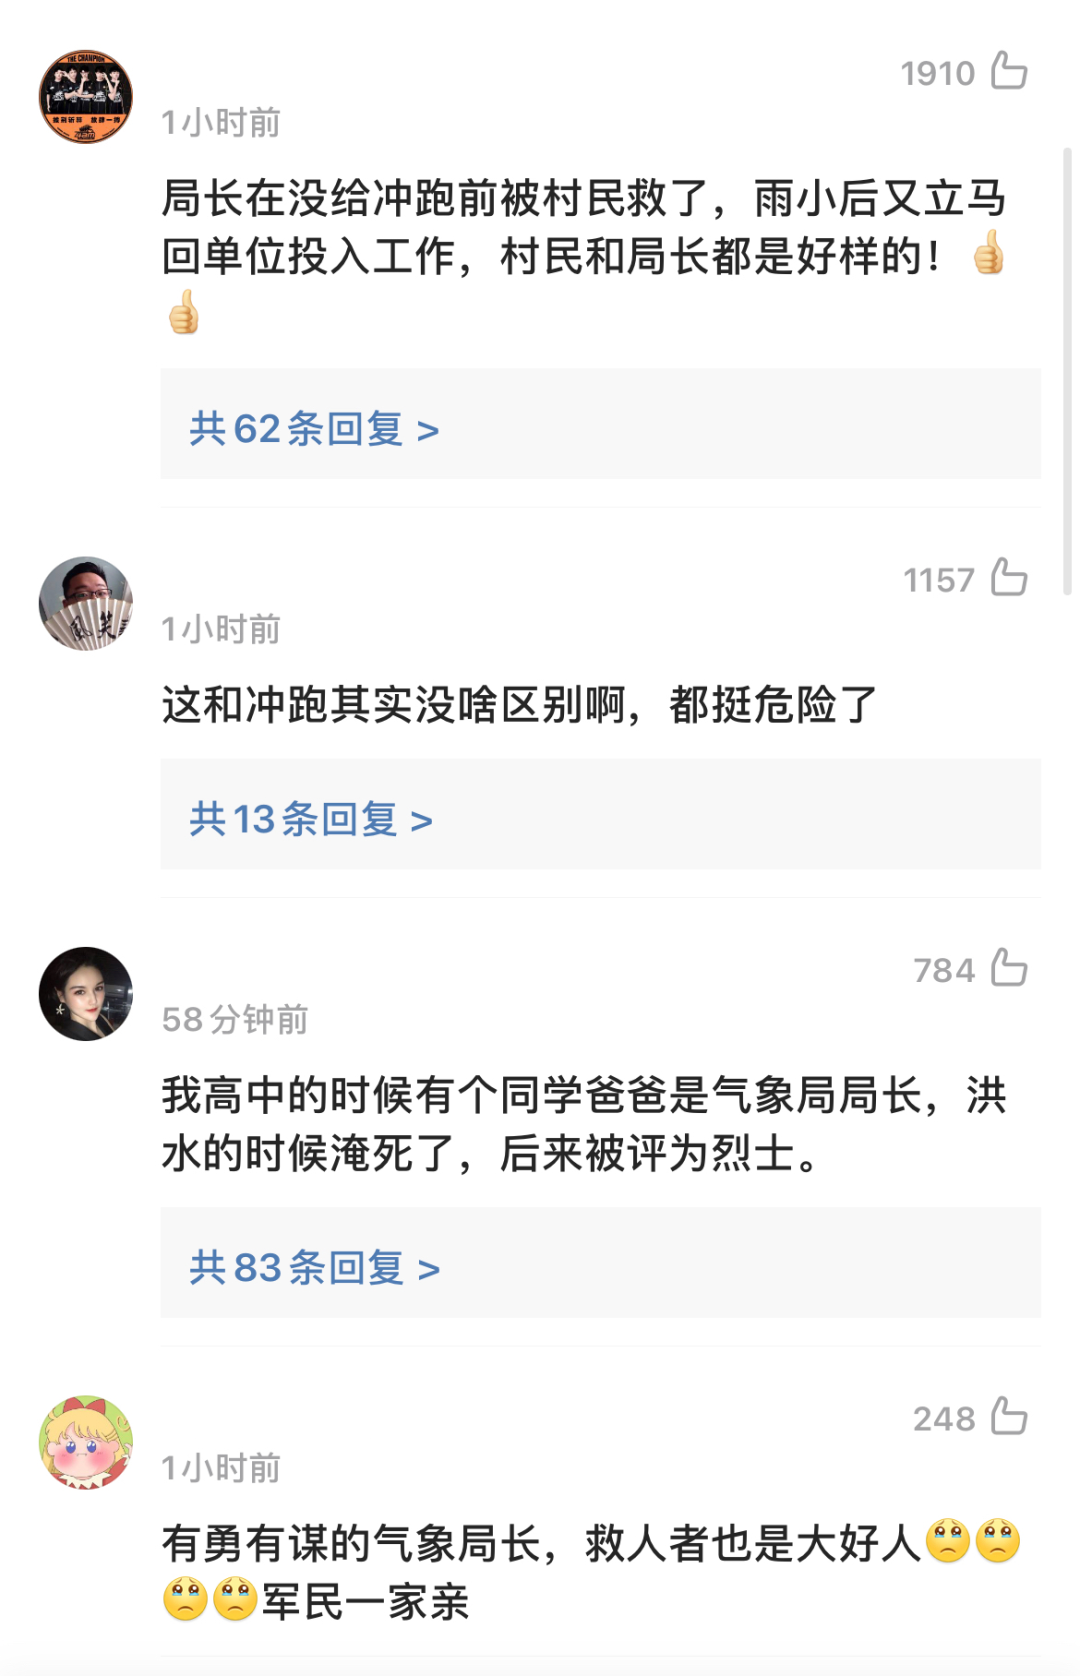Click the 58分钟前 timestamp

235,1020
